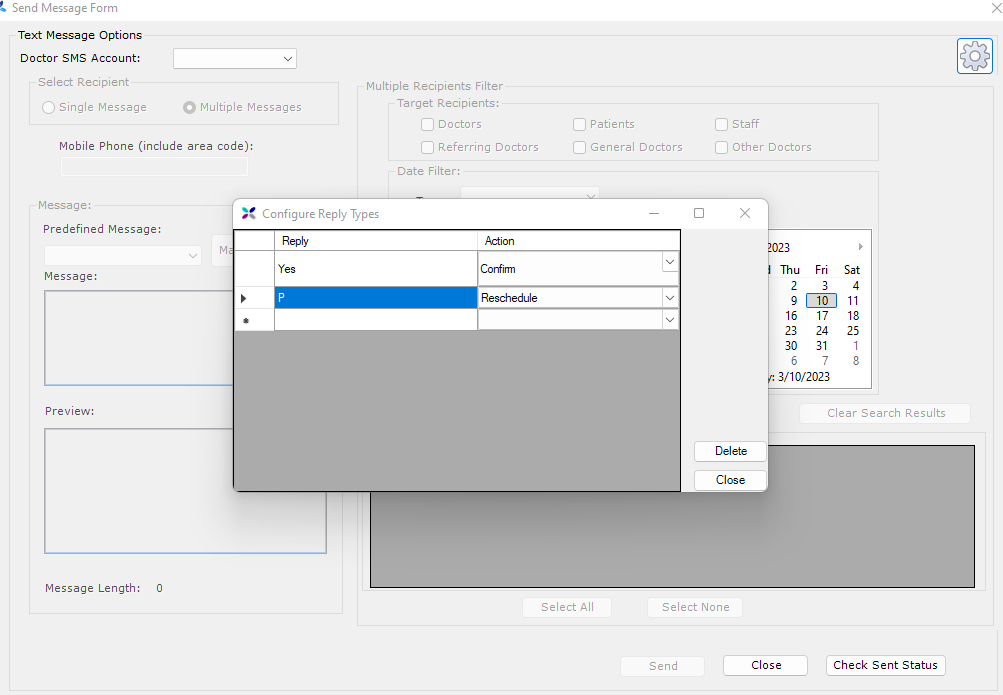The image size is (1003, 695).
Task: Click the Configure Reply Types window logo
Action: coord(249,213)
